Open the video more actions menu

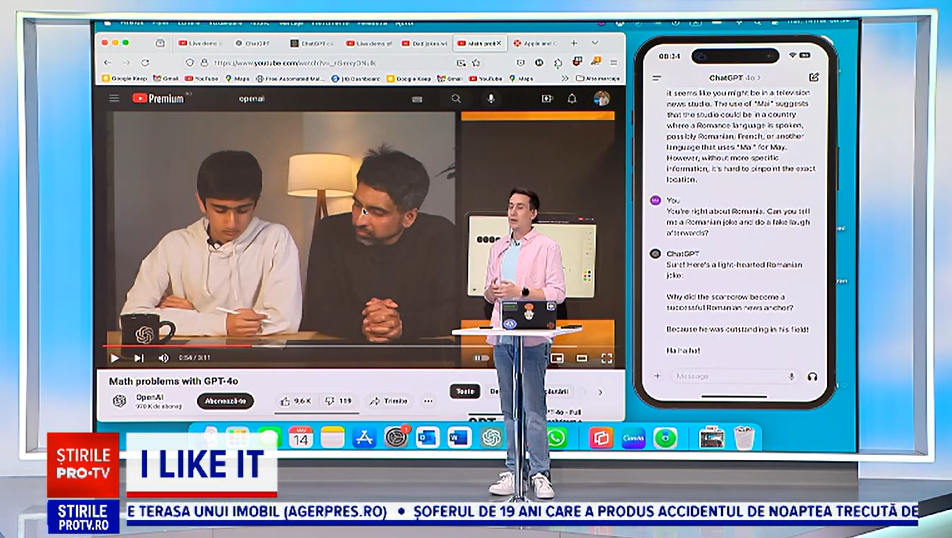(x=428, y=401)
